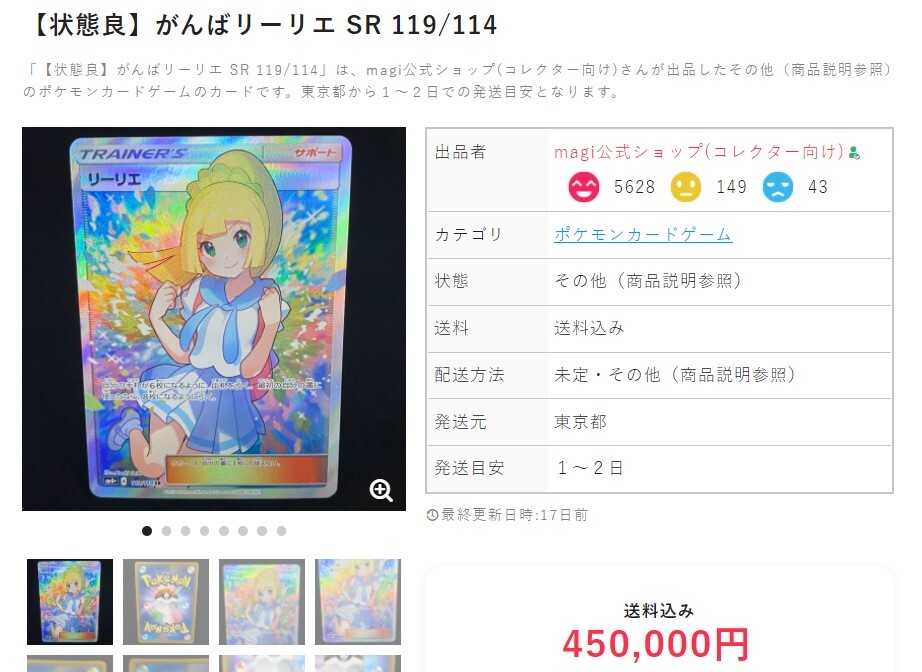Image resolution: width=922 pixels, height=672 pixels.
Task: Click the main リーリエ card image
Action: (x=214, y=319)
